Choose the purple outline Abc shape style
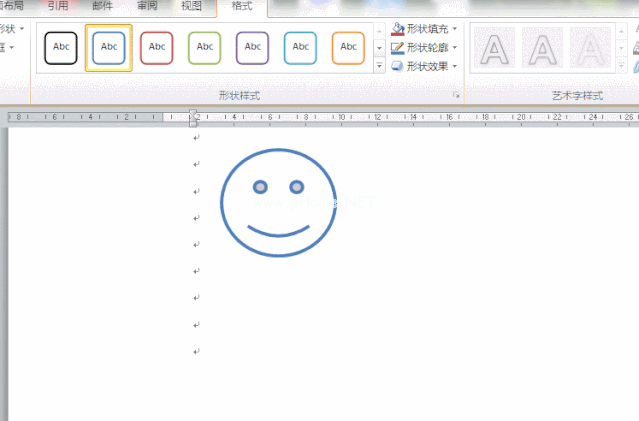The height and width of the screenshot is (421, 639). (253, 47)
